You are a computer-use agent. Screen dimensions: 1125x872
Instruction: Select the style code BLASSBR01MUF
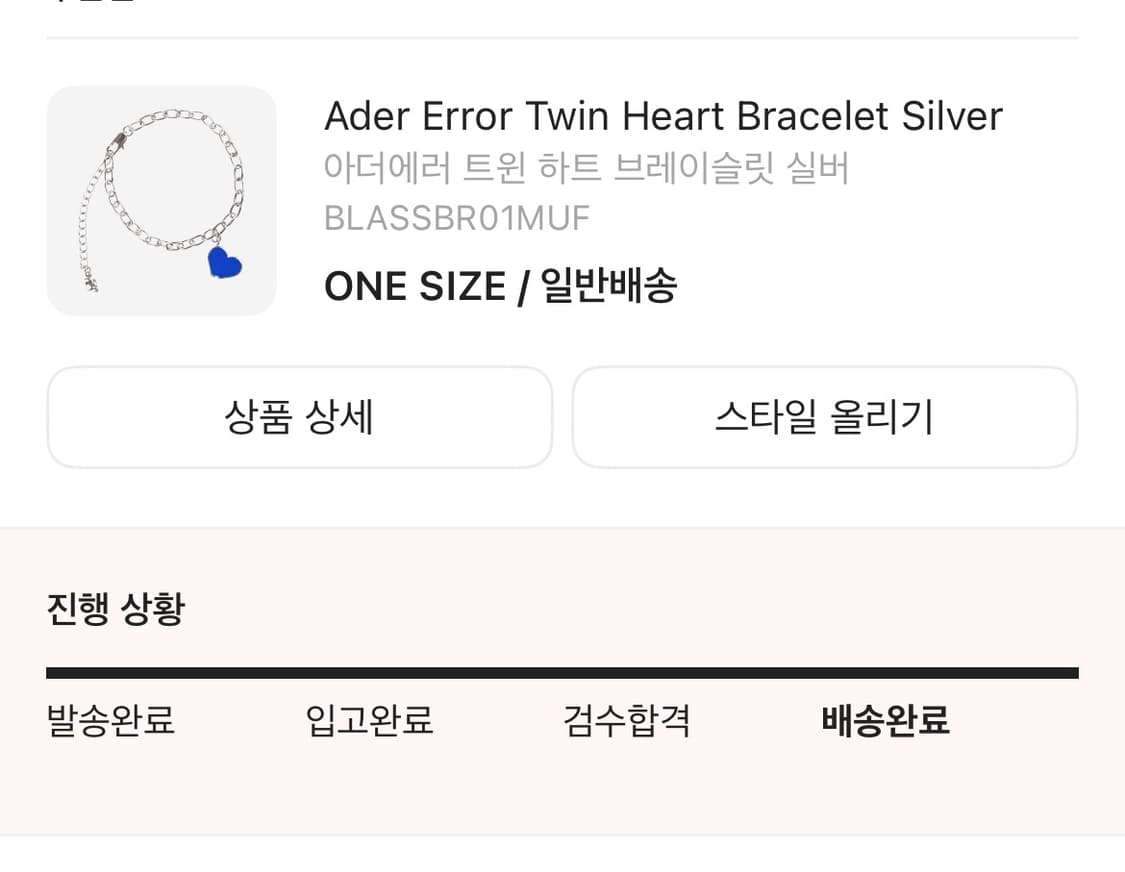click(x=456, y=218)
